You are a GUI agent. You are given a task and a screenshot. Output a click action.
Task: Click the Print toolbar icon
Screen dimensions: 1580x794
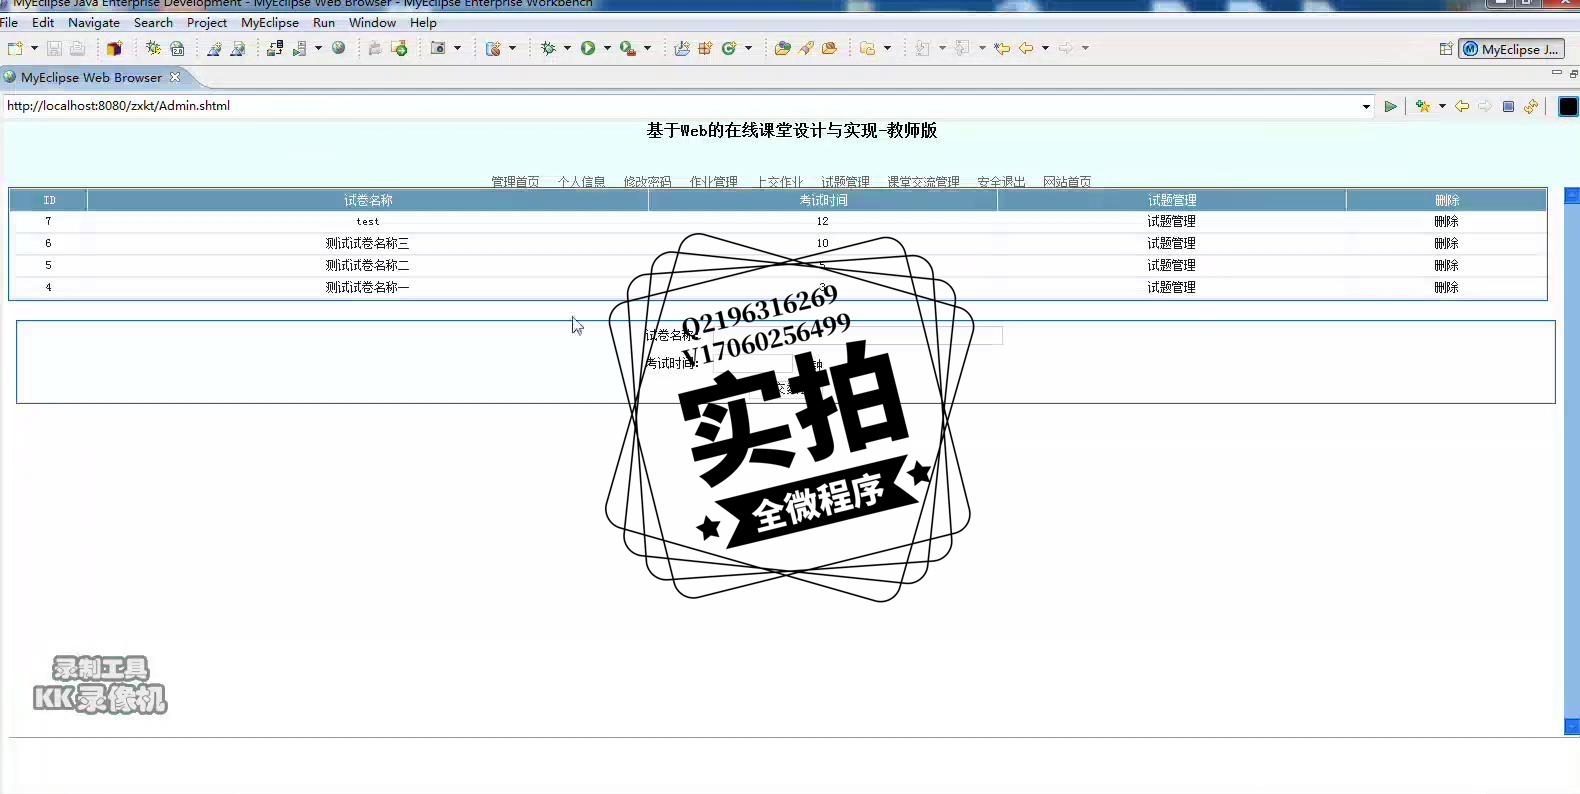click(x=77, y=48)
